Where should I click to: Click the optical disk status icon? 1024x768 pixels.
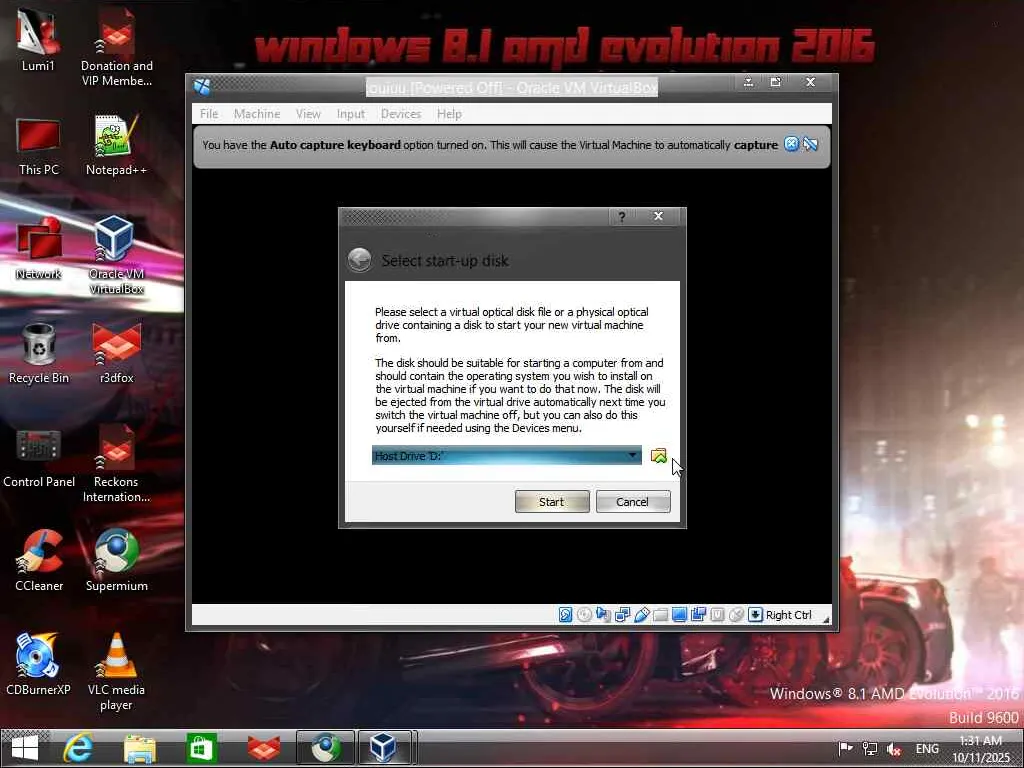(584, 615)
